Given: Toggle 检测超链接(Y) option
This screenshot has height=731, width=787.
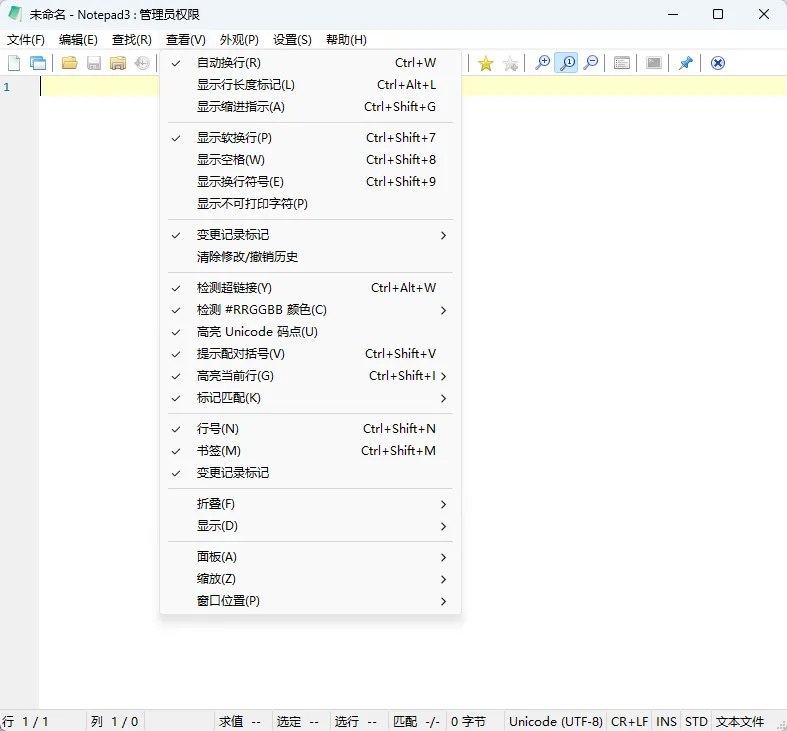Looking at the screenshot, I should [310, 288].
